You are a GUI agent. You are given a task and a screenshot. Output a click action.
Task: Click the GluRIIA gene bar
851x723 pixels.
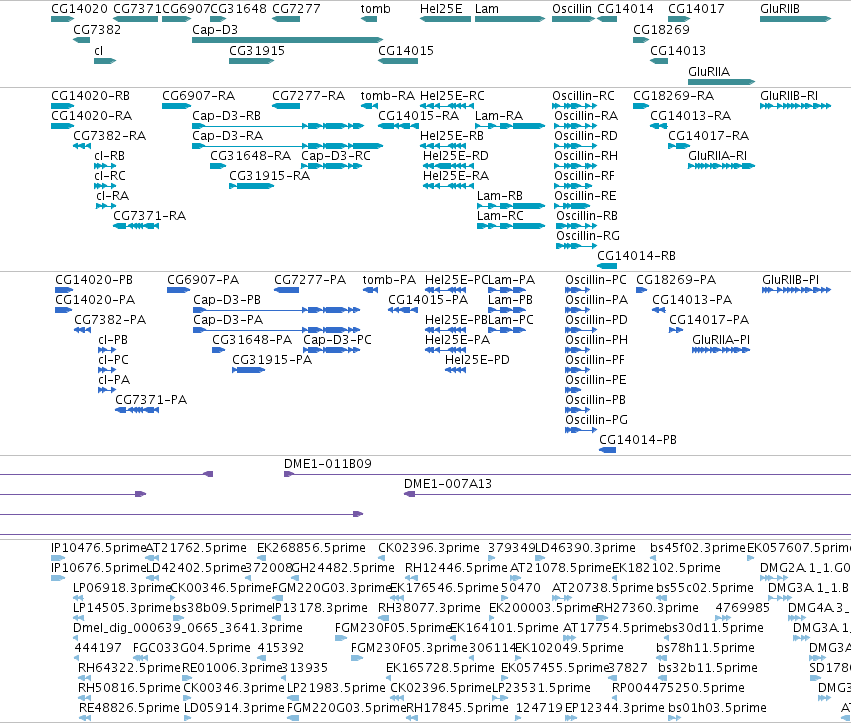tap(721, 82)
